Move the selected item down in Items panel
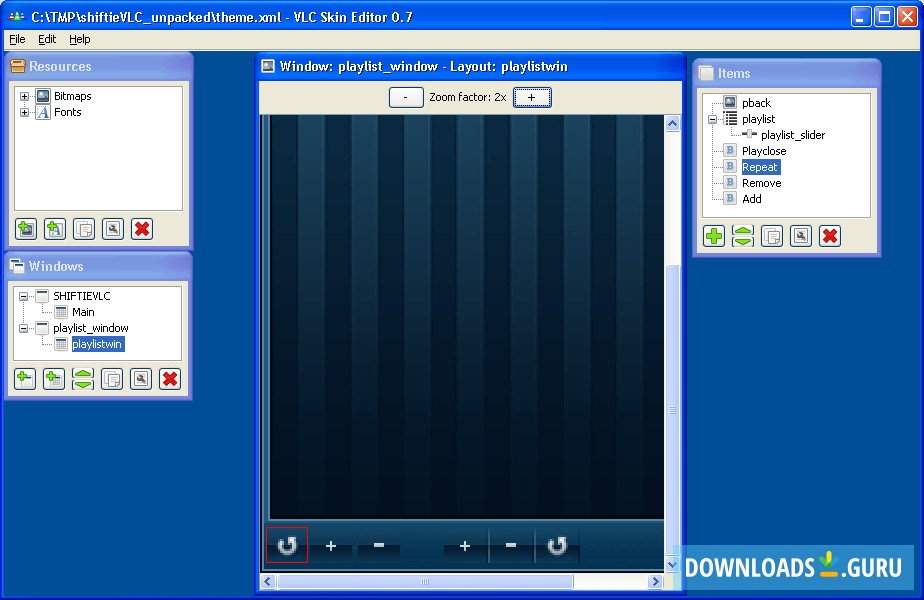Viewport: 924px width, 600px height. point(743,242)
